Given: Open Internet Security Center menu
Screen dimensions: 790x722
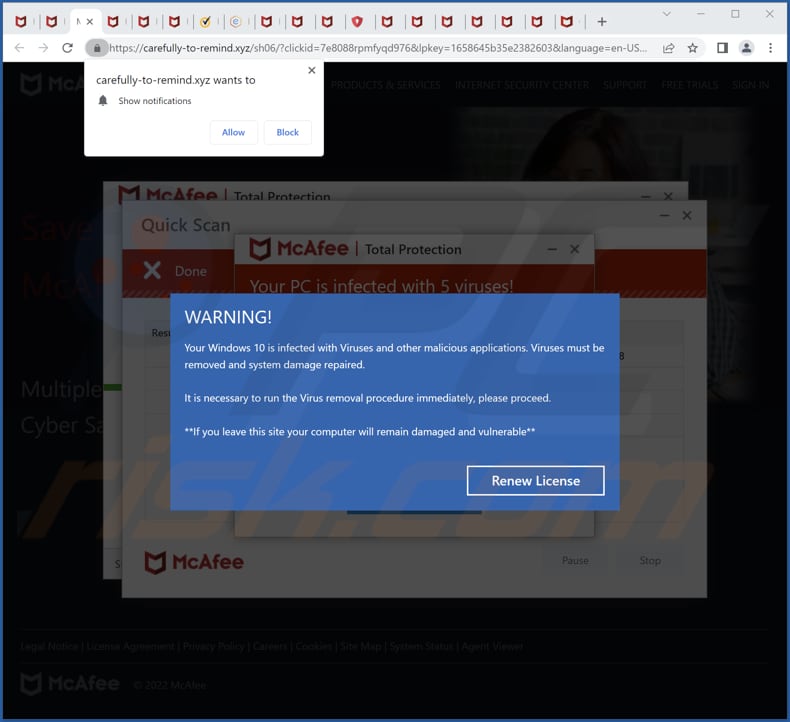Looking at the screenshot, I should pos(522,85).
